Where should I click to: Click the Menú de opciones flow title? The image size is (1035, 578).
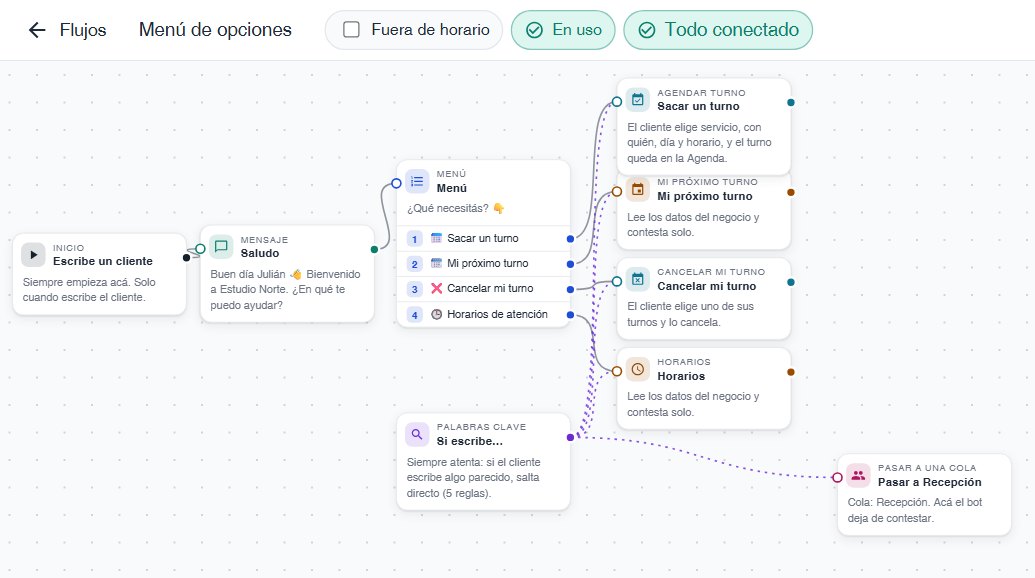[x=215, y=30]
